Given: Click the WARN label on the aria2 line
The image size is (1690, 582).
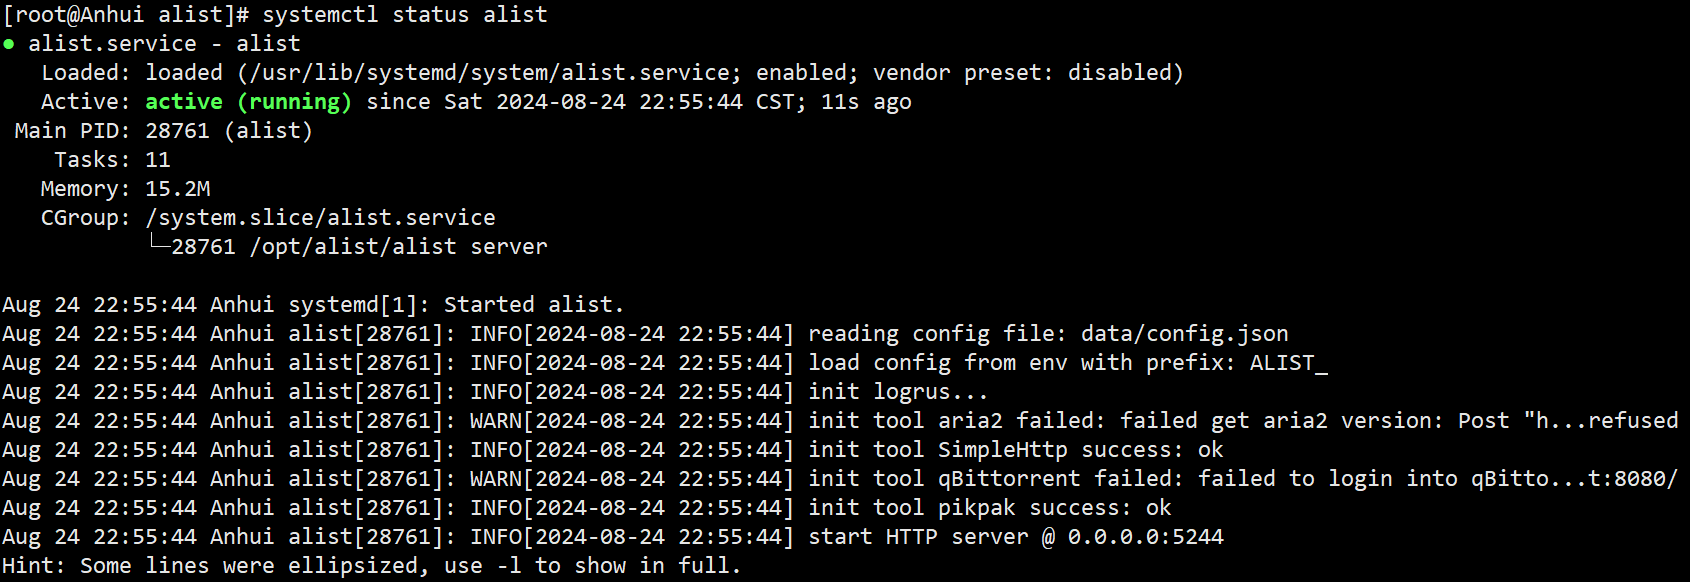Looking at the screenshot, I should pyautogui.click(x=496, y=421).
